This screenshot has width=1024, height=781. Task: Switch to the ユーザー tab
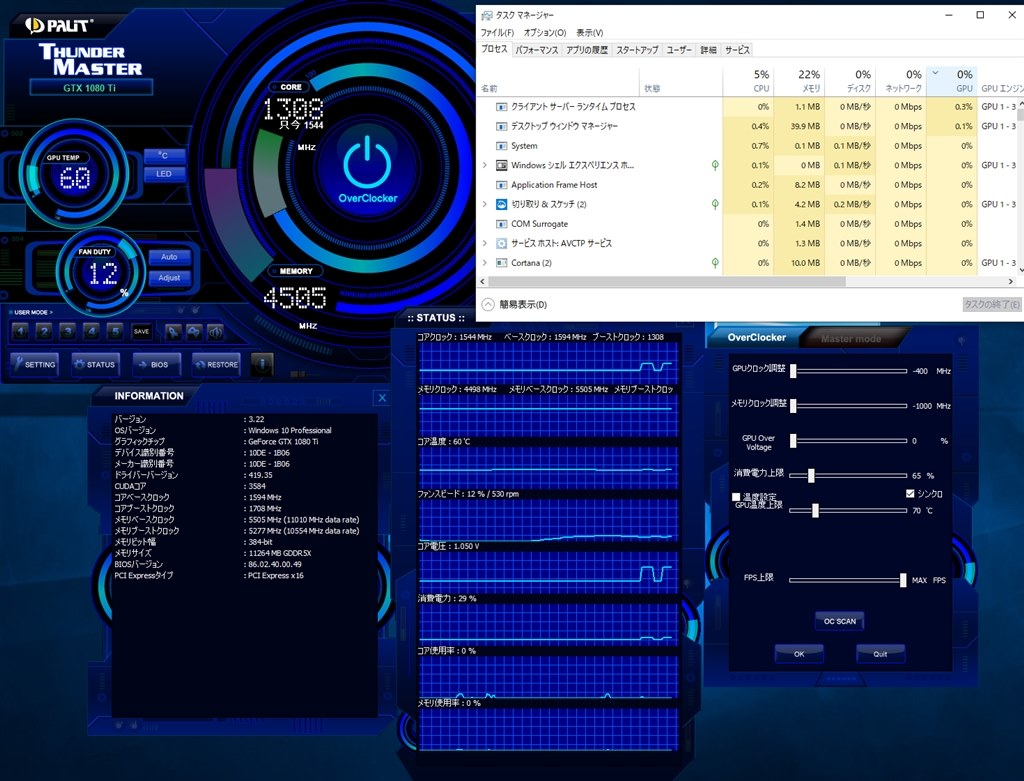(679, 50)
